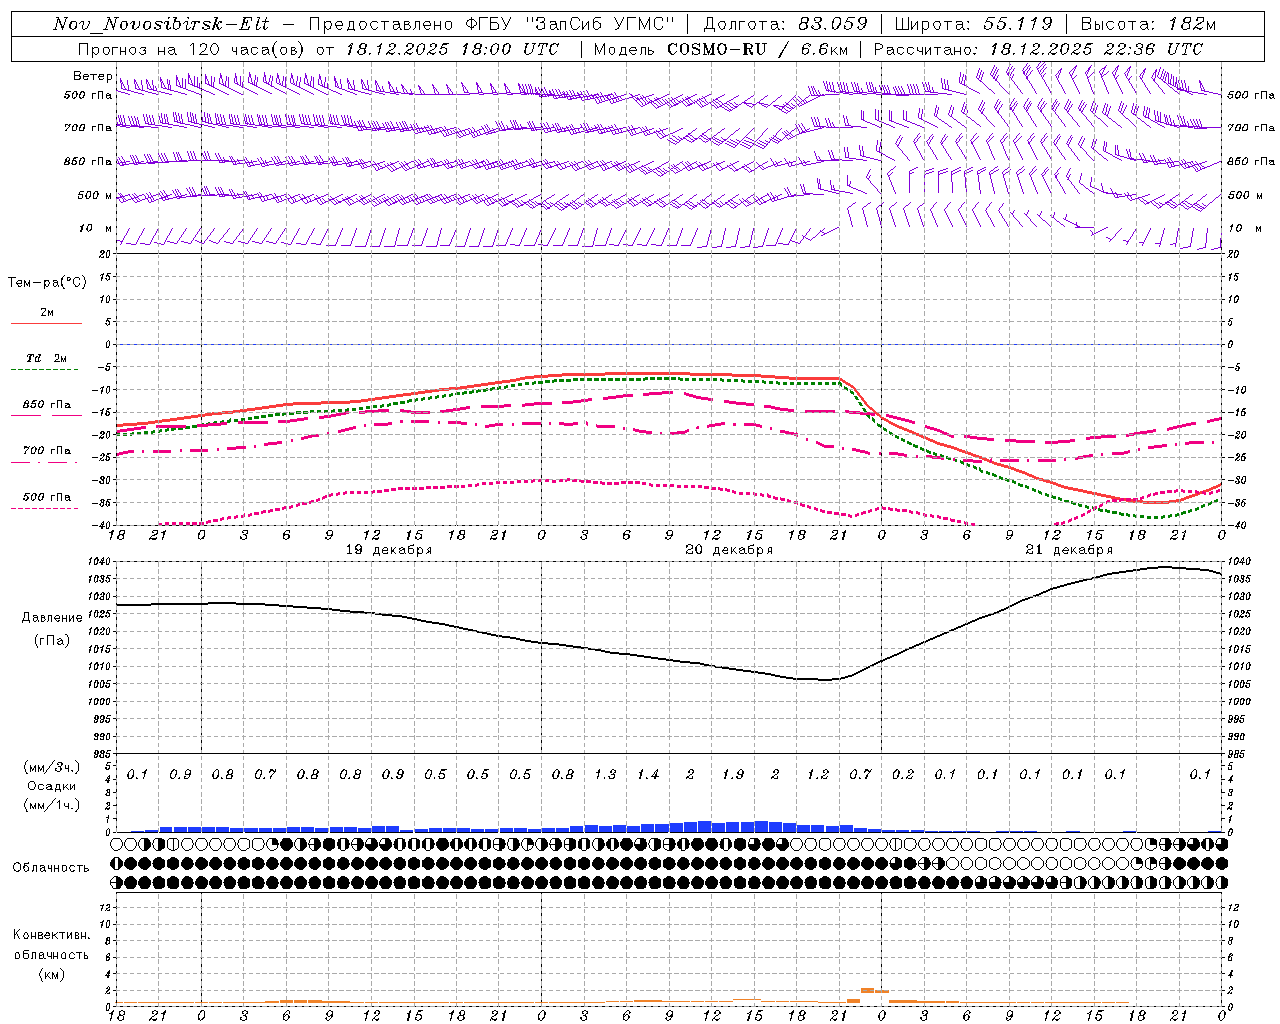The height and width of the screenshot is (1024, 1280).
Task: Click the Тем-ра(°C) axis title
Action: tap(47, 283)
